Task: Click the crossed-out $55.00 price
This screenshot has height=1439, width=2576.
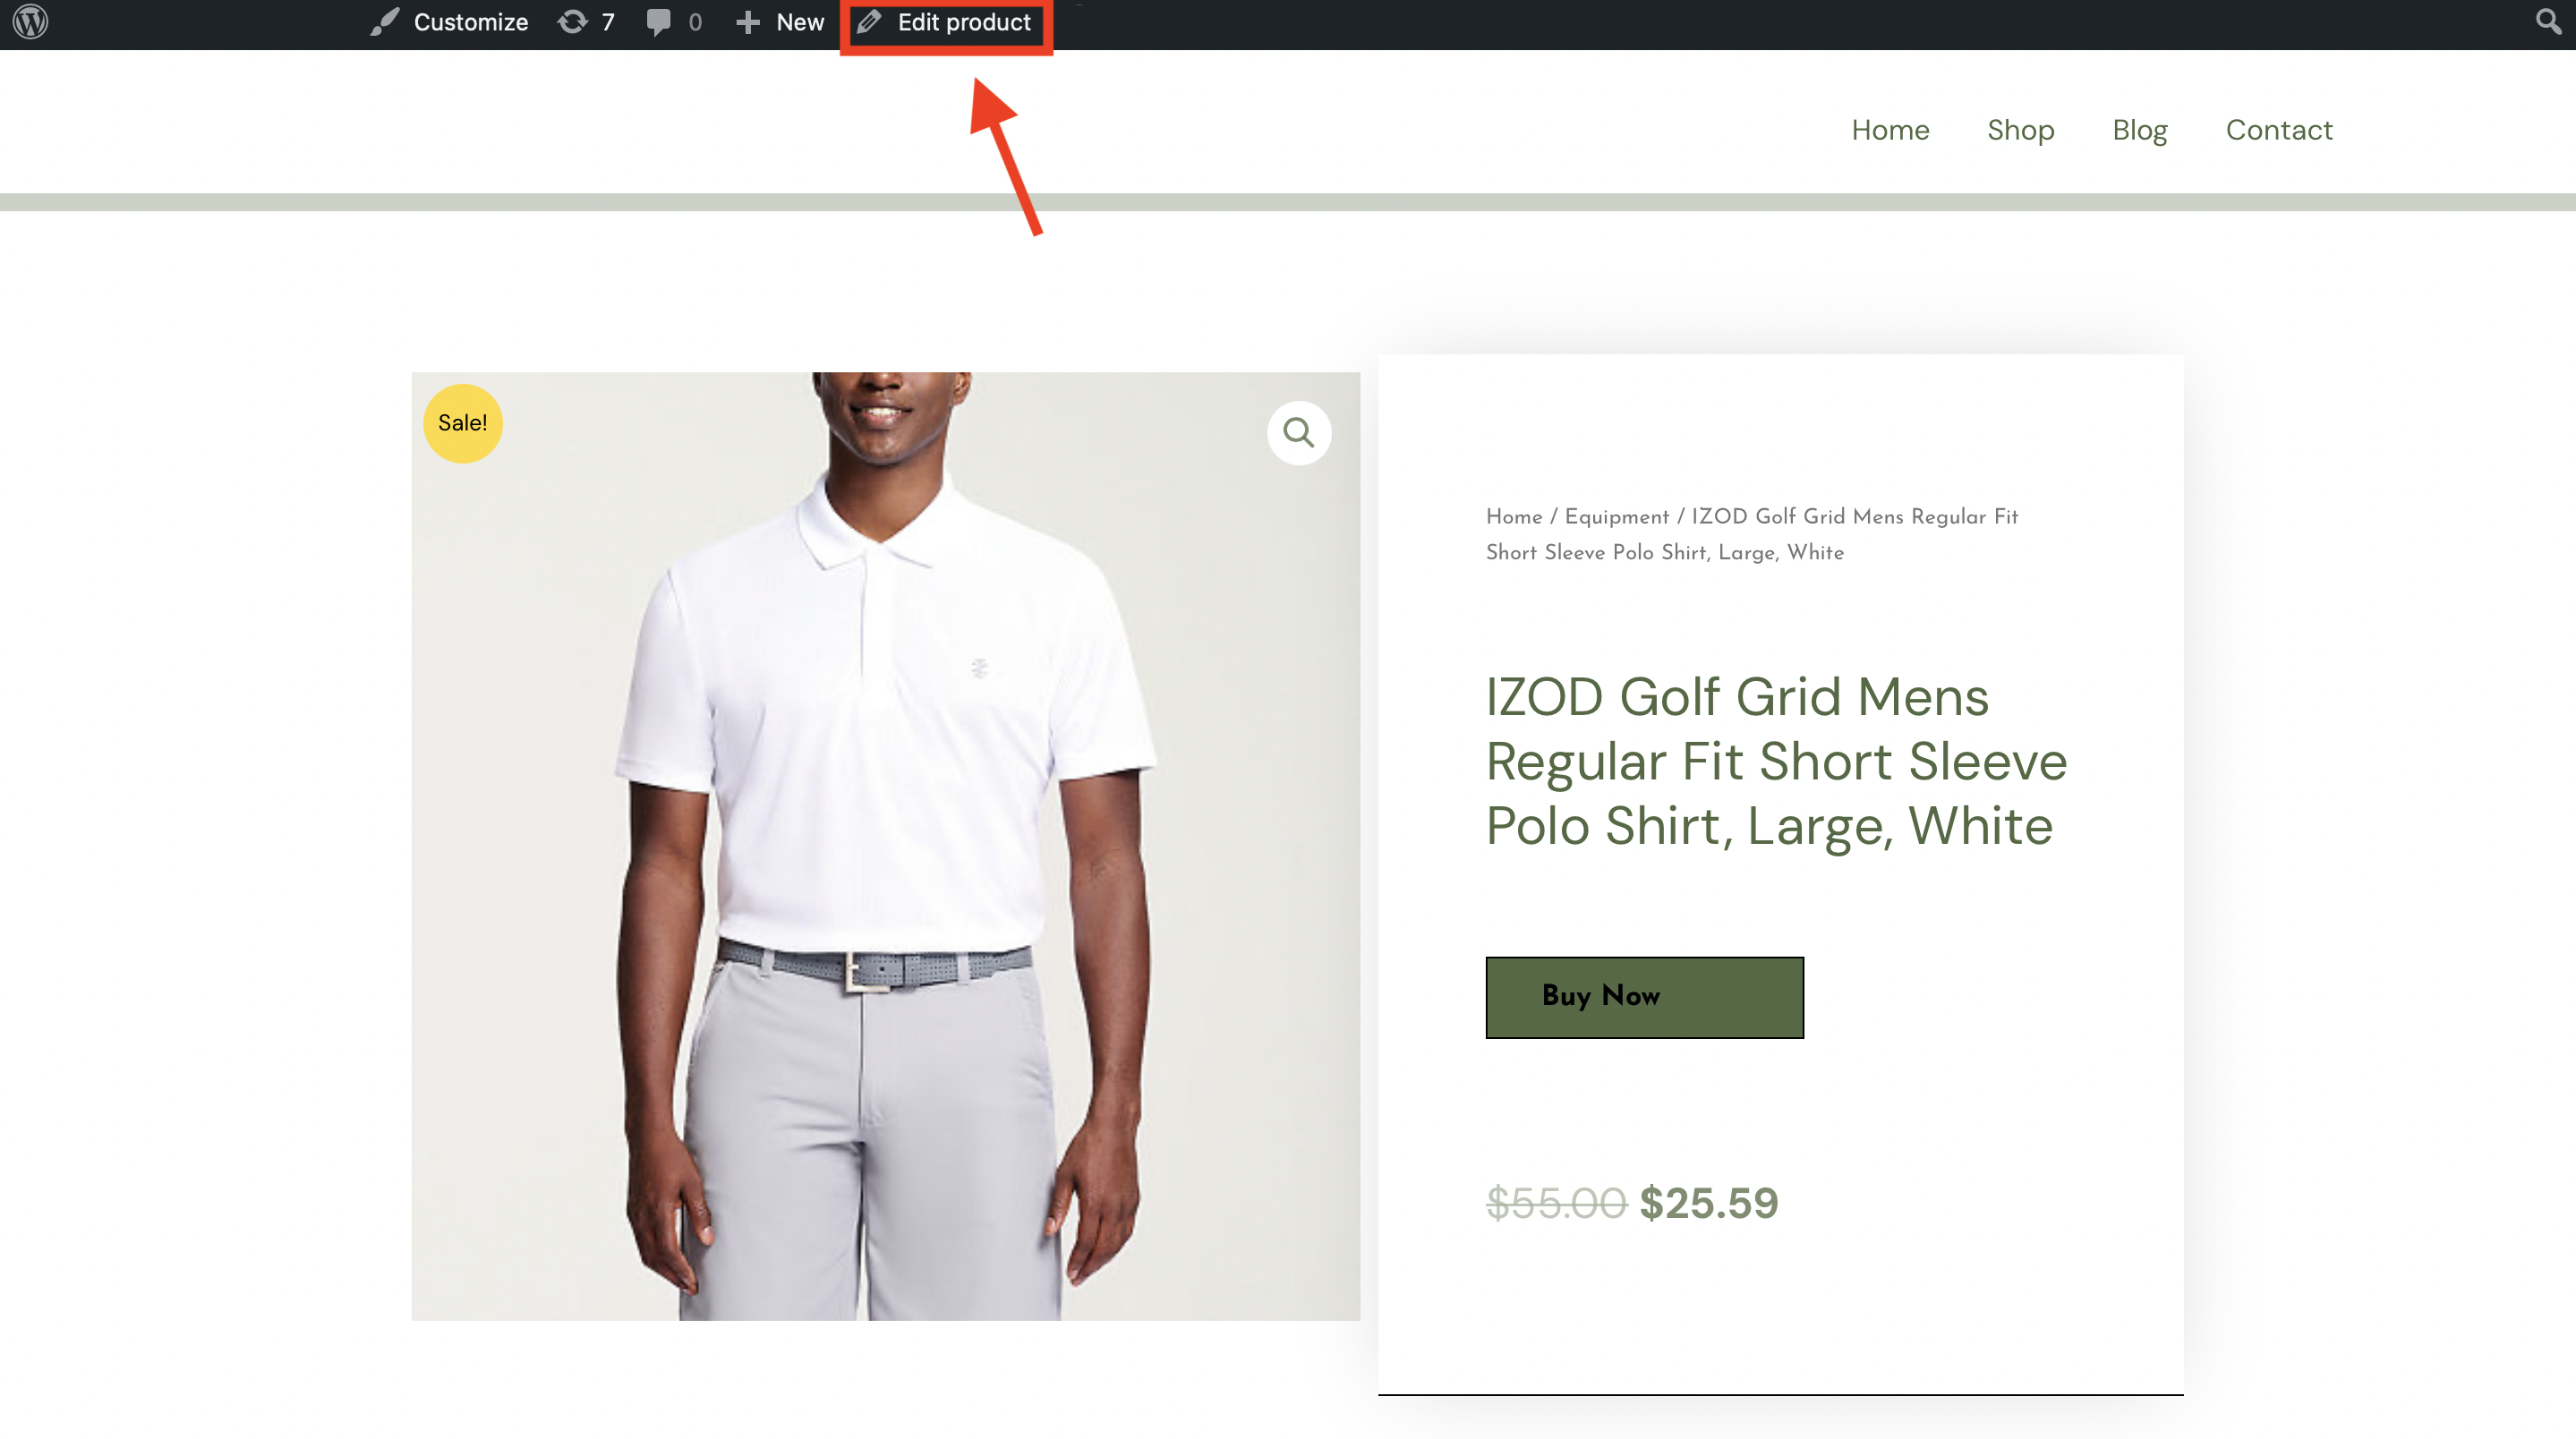Action: [x=1556, y=1203]
